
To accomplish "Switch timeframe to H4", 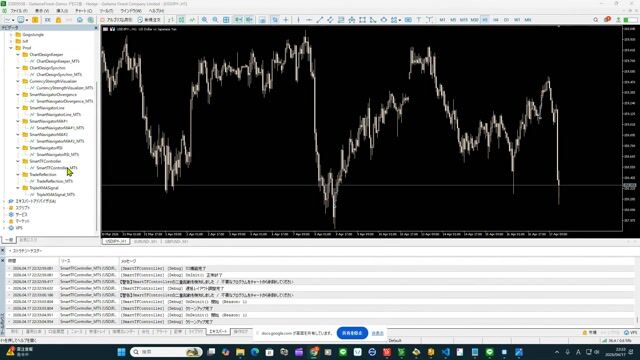I will [x=496, y=20].
